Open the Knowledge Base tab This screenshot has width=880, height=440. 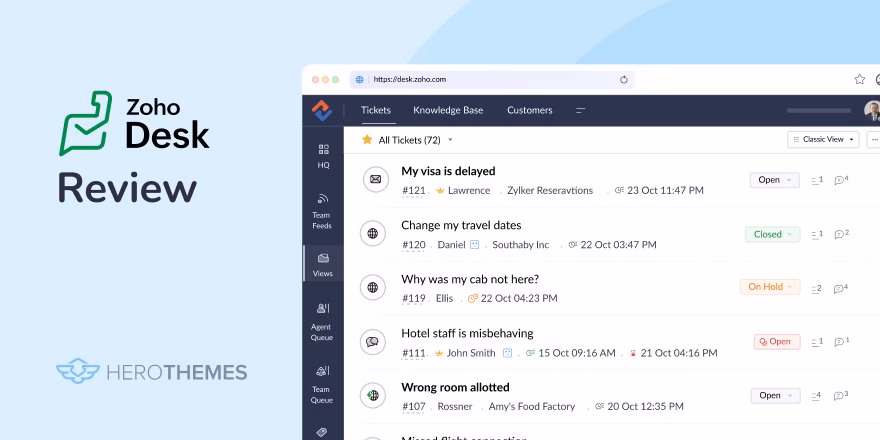click(448, 111)
